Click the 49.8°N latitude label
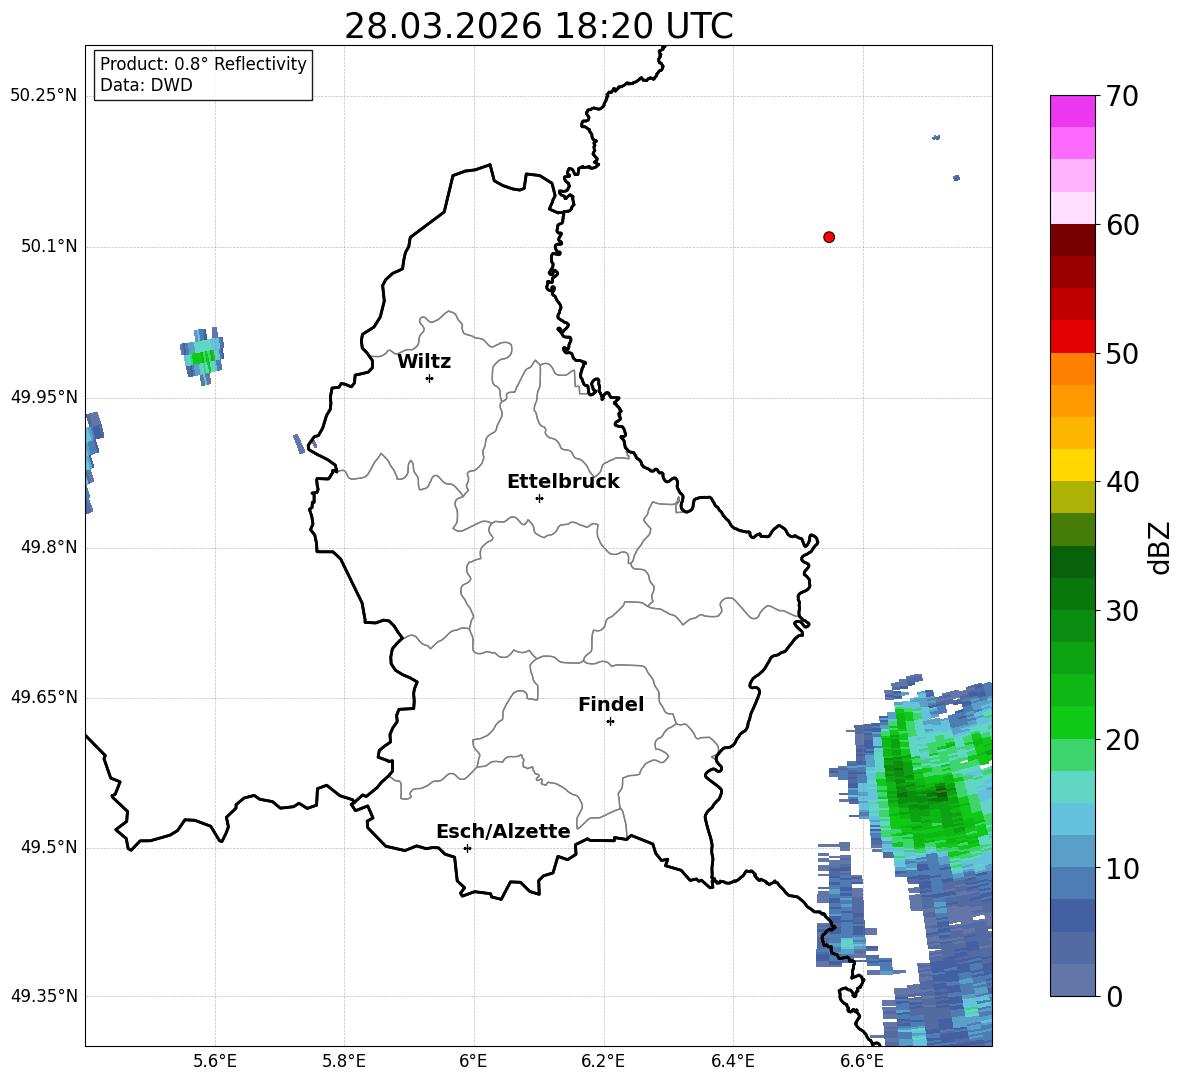 coord(49,547)
